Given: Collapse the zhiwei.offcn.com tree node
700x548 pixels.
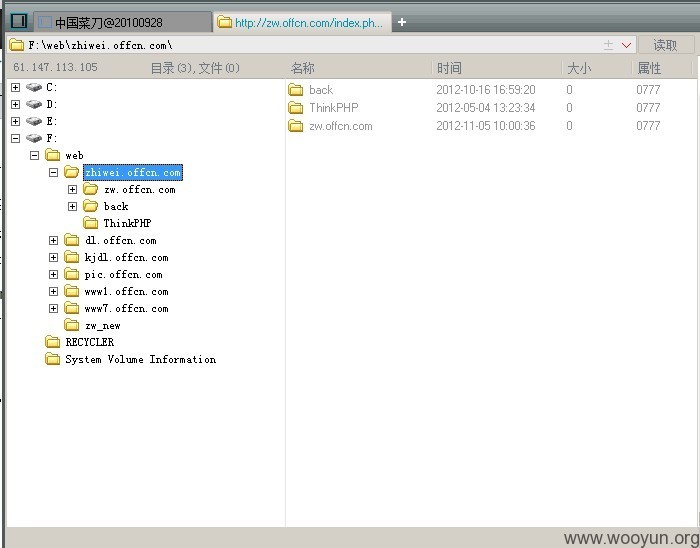Looking at the screenshot, I should pos(54,172).
